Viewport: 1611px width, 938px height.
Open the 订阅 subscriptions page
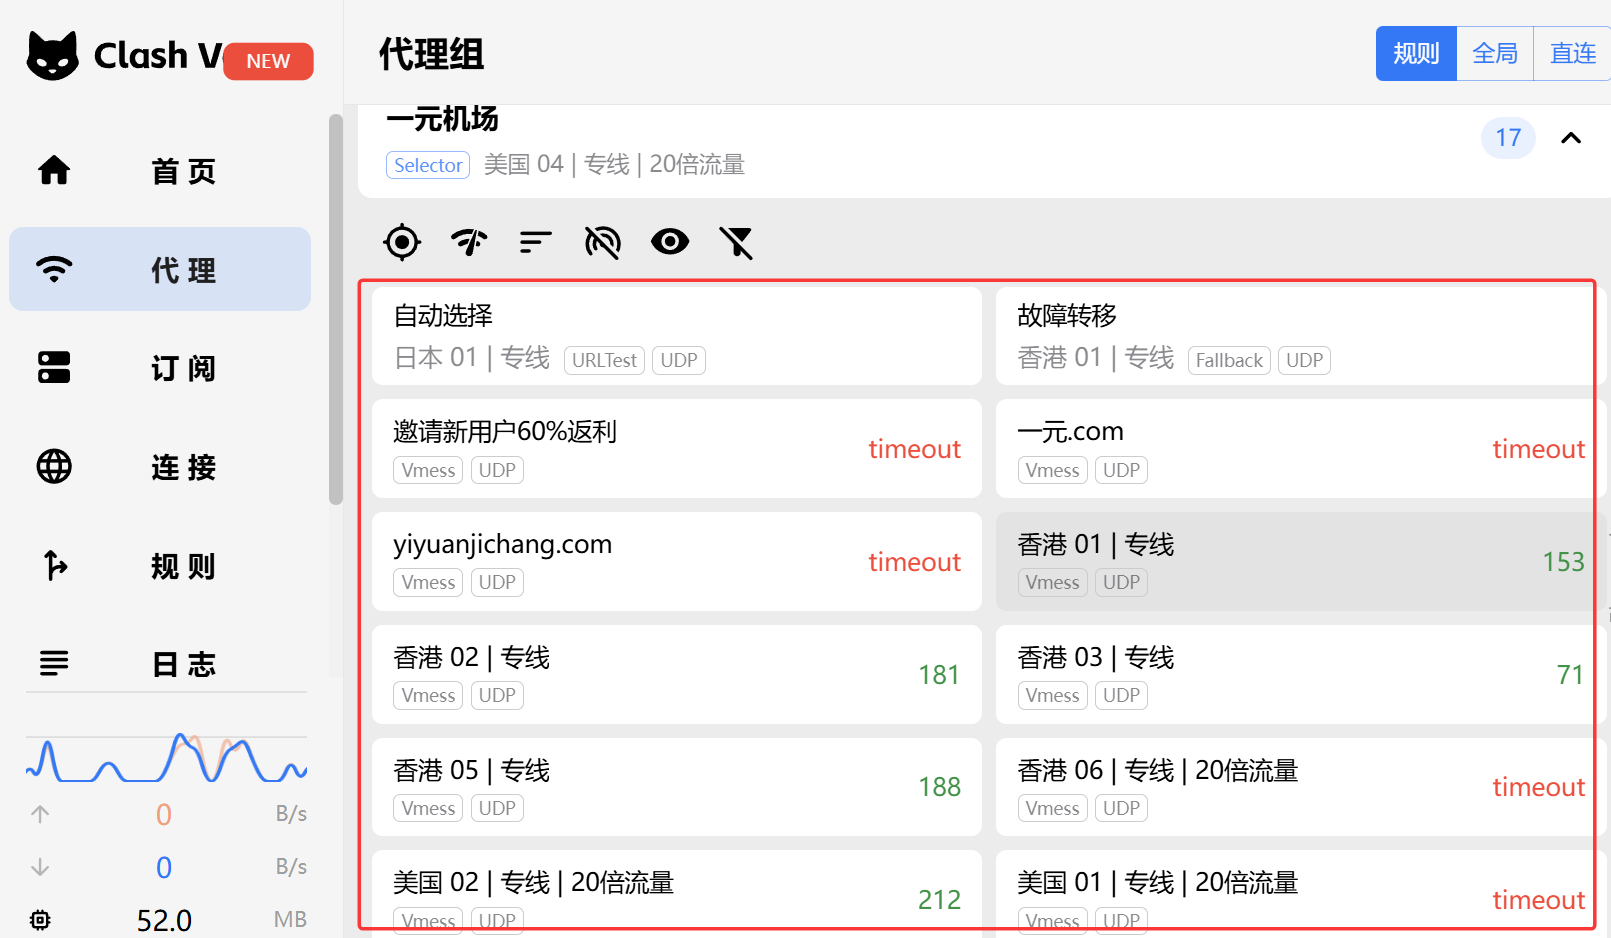point(160,368)
